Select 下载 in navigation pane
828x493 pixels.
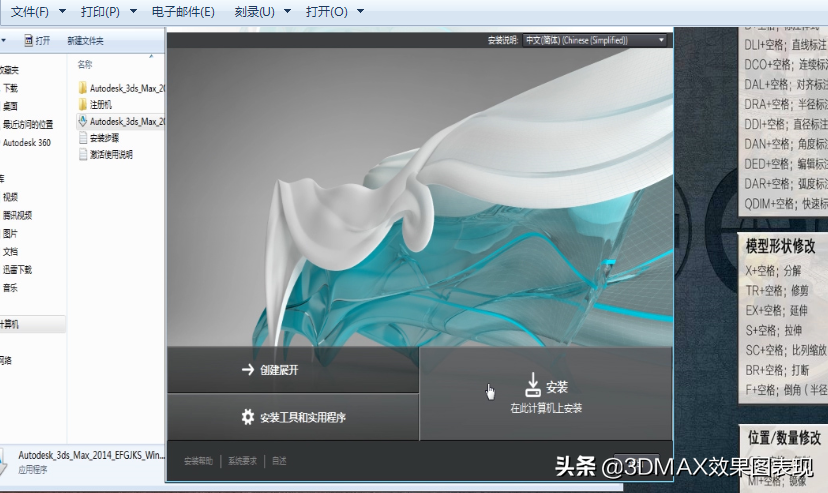(10, 88)
